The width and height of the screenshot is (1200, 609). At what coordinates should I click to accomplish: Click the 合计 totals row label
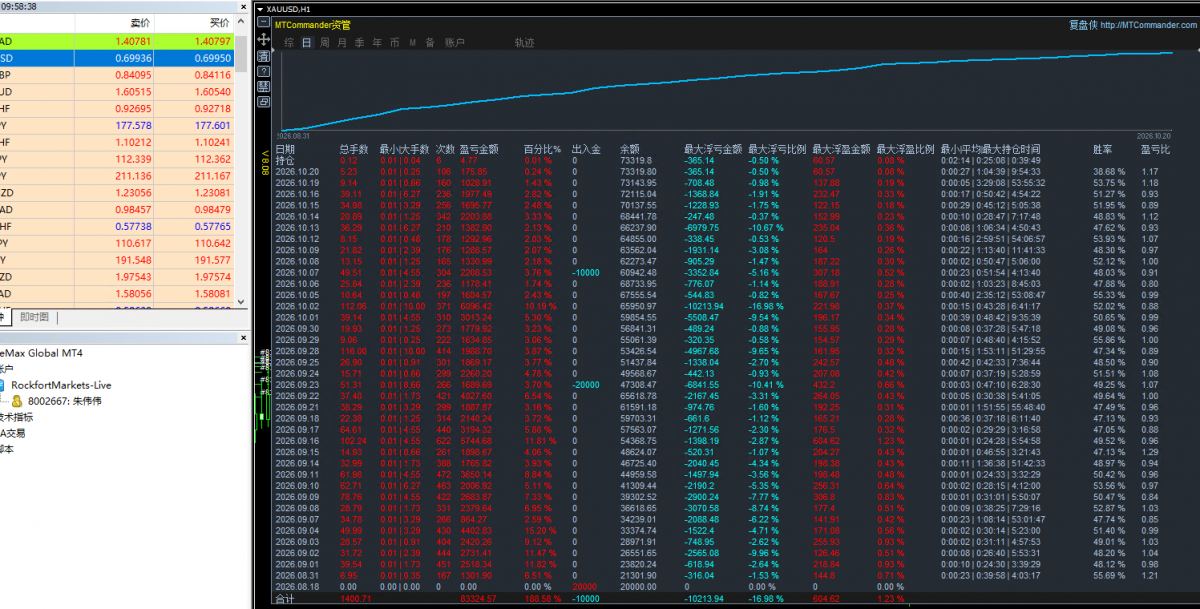click(286, 599)
